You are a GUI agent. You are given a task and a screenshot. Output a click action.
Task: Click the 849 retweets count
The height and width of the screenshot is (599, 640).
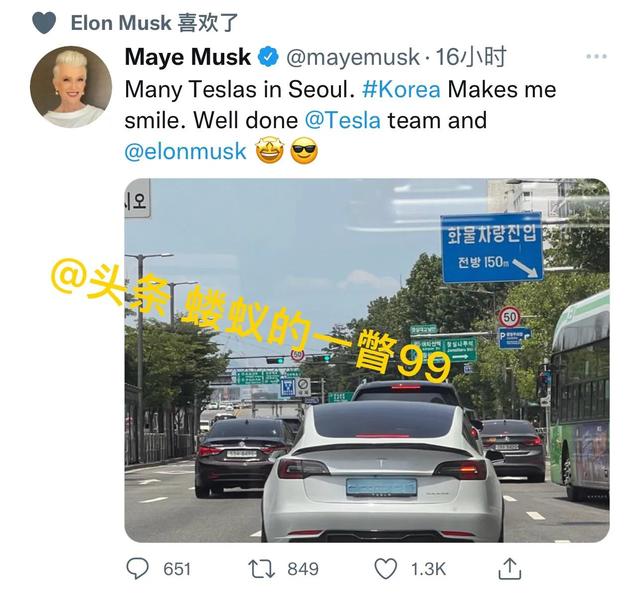point(303,569)
